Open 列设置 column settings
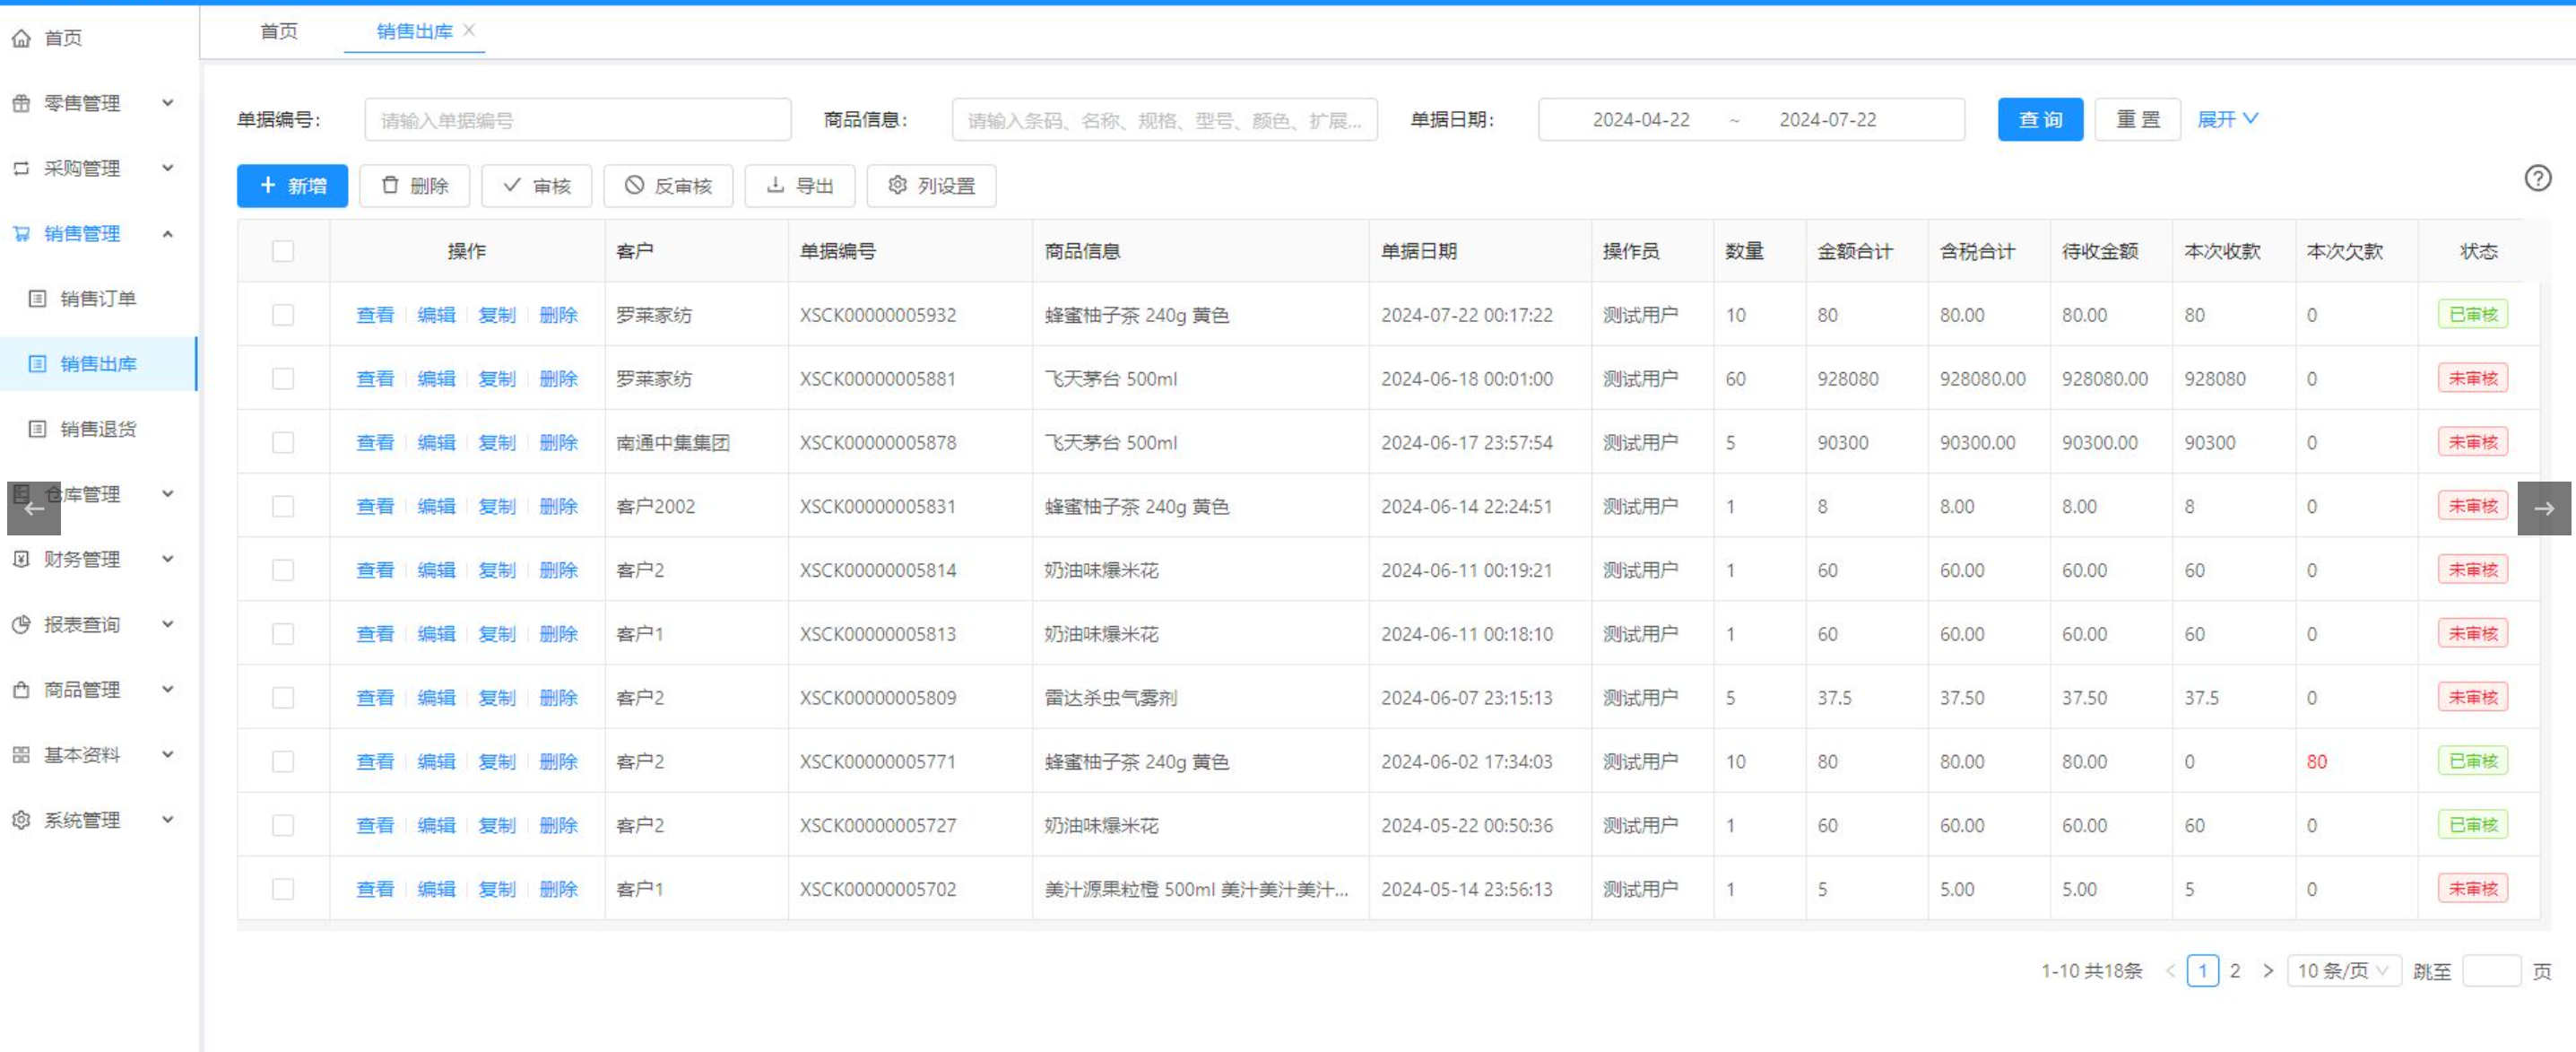This screenshot has width=2576, height=1052. [931, 186]
